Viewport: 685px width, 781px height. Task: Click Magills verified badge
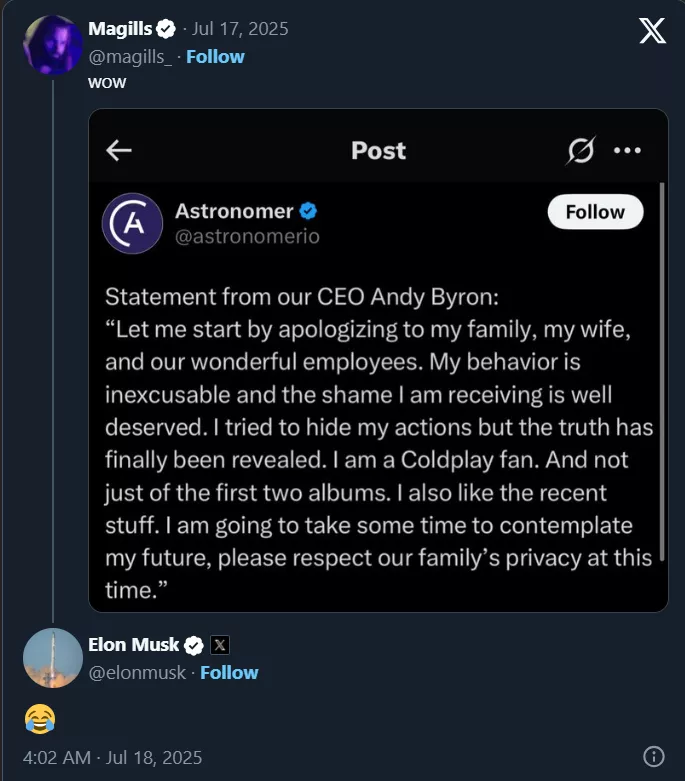pyautogui.click(x=168, y=29)
